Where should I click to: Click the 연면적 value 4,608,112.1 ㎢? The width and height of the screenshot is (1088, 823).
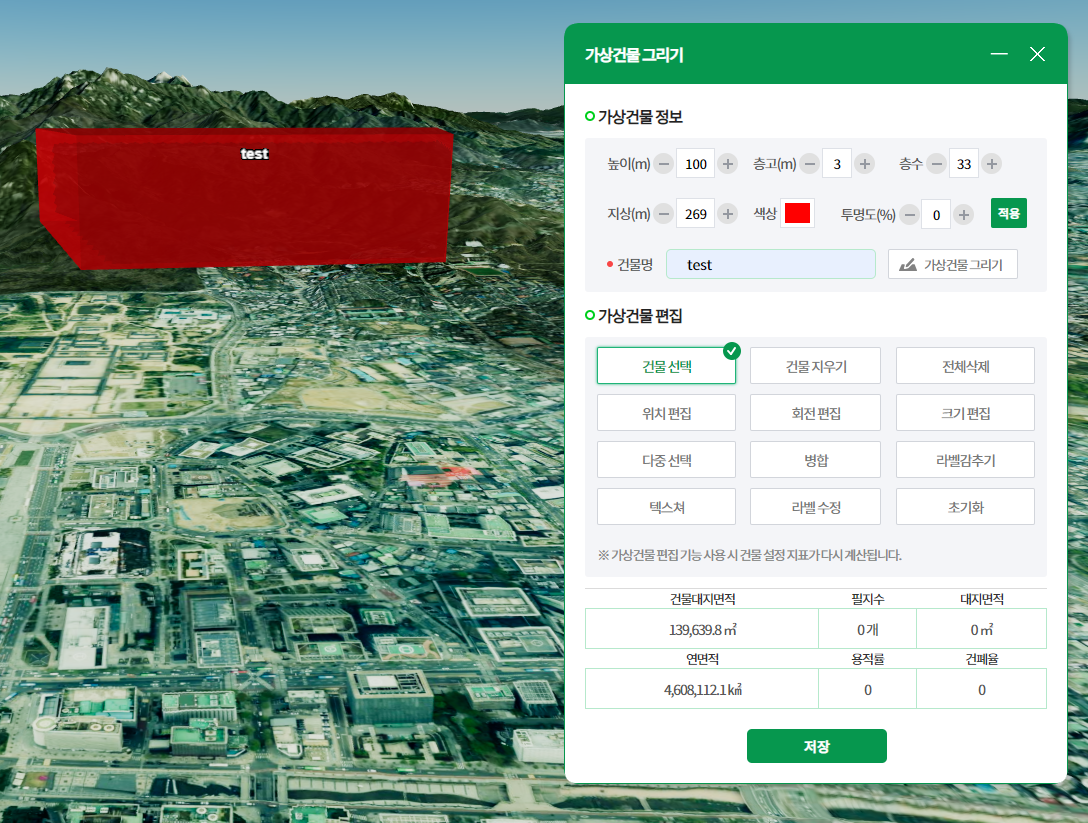pos(702,690)
